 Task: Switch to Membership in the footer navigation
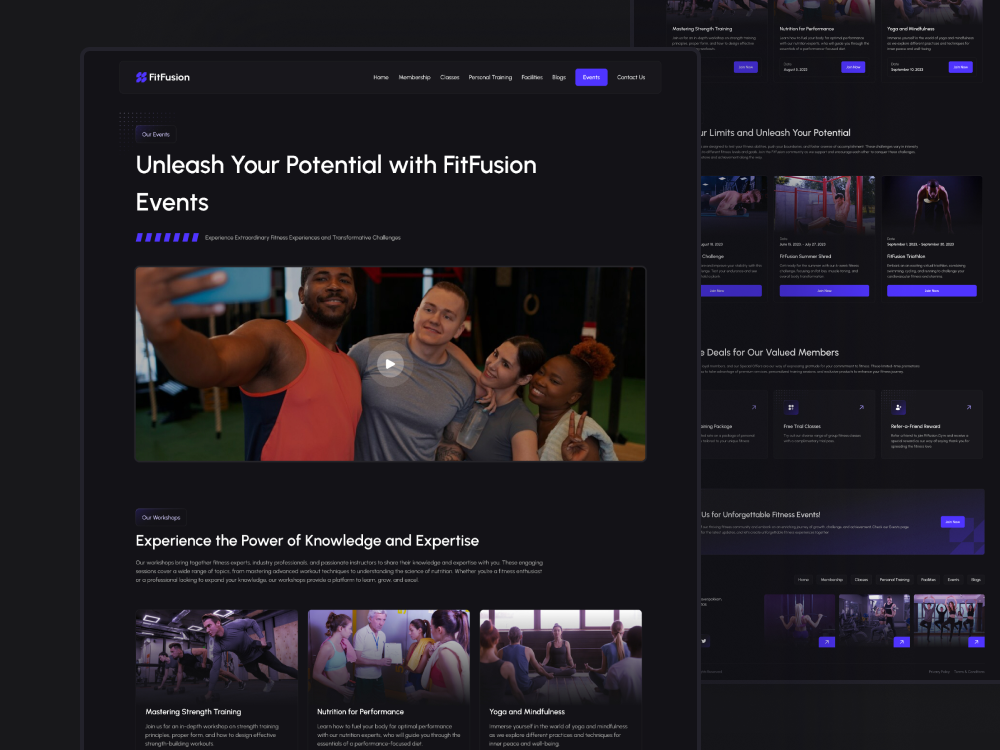click(833, 579)
